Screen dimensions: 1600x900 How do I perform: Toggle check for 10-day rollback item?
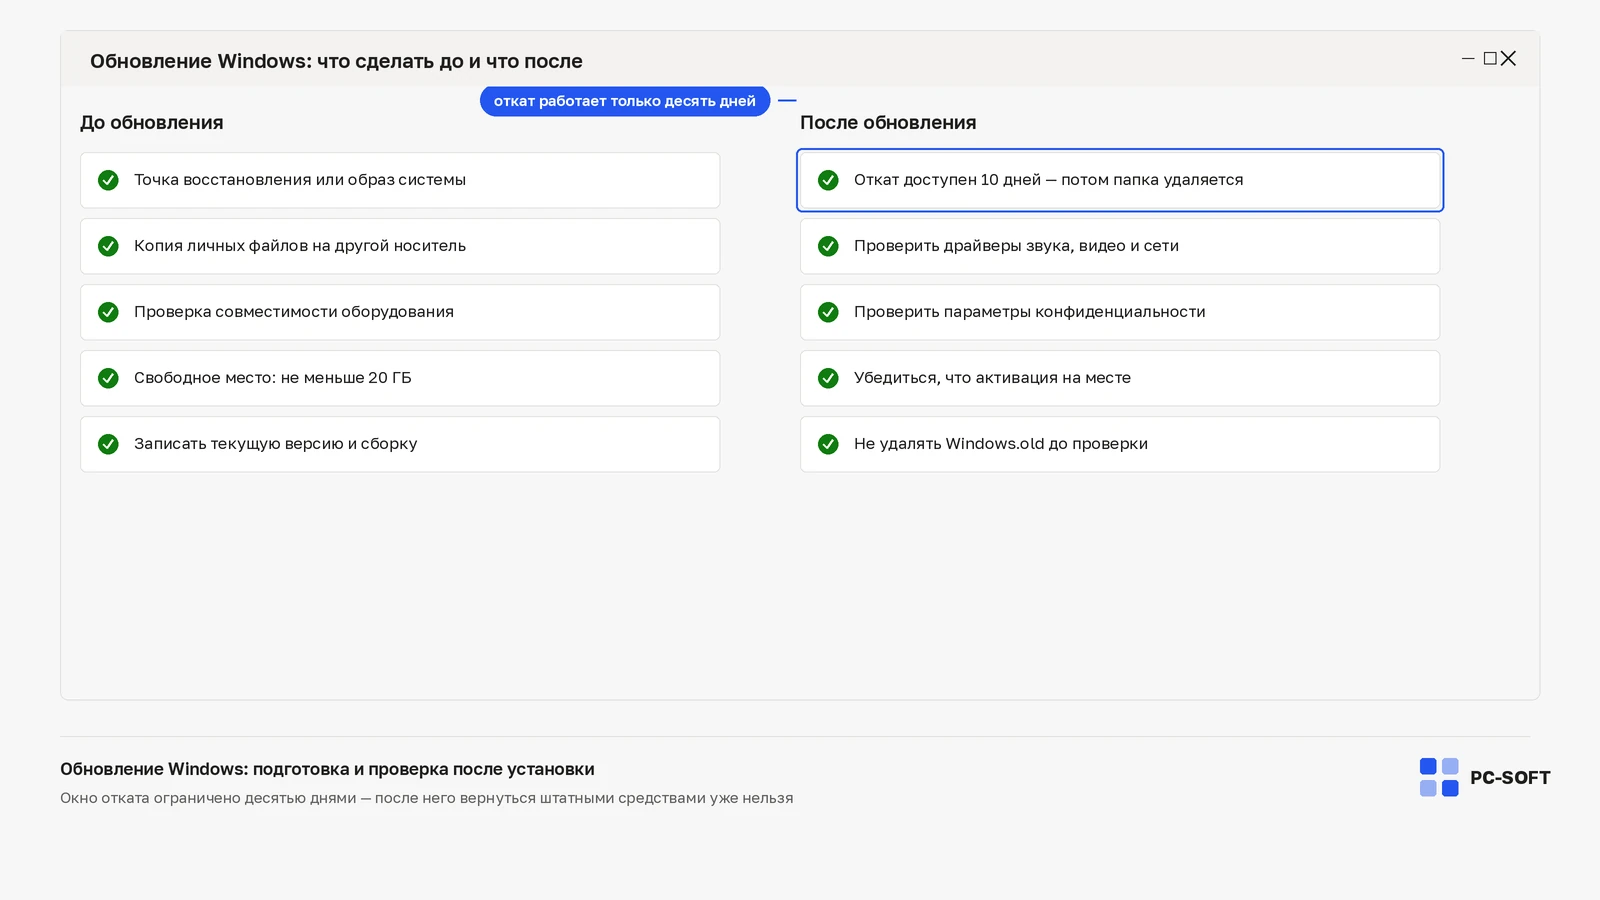click(828, 180)
